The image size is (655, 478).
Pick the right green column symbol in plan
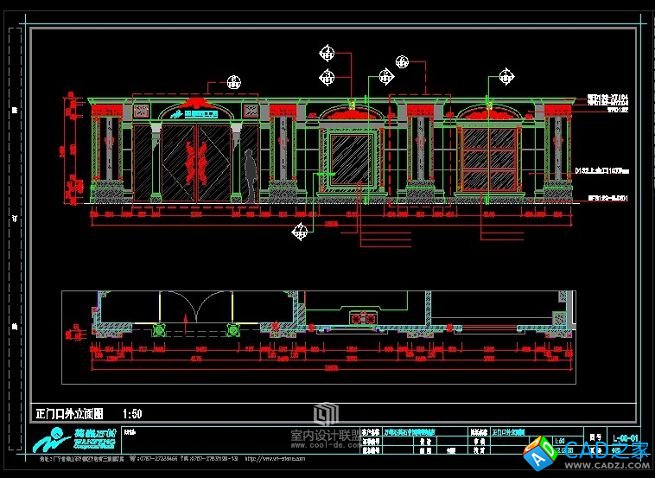pyautogui.click(x=232, y=330)
